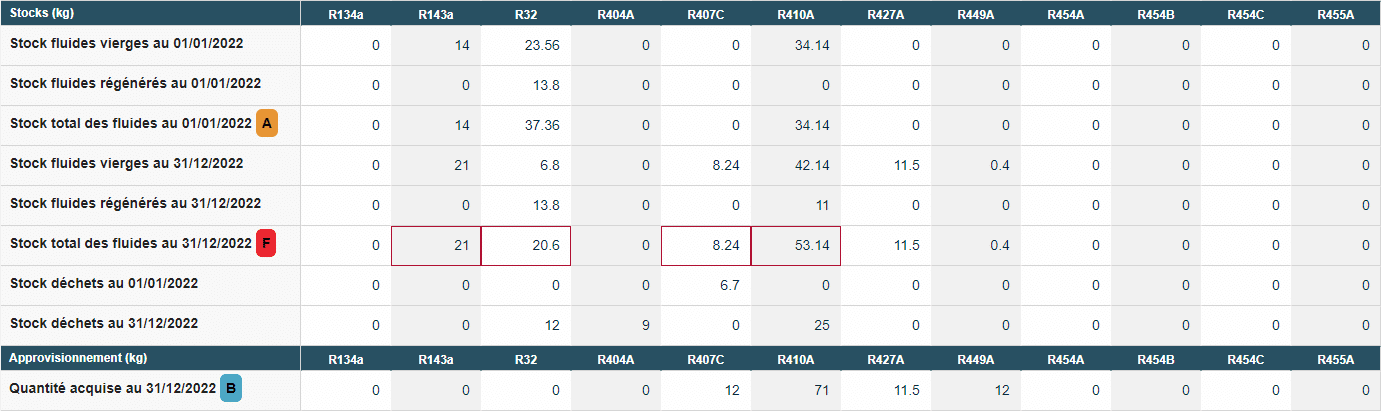Viewport: 1381px width, 411px height.
Task: Click R410A acquired quantity cell showing 71
Action: [796, 390]
